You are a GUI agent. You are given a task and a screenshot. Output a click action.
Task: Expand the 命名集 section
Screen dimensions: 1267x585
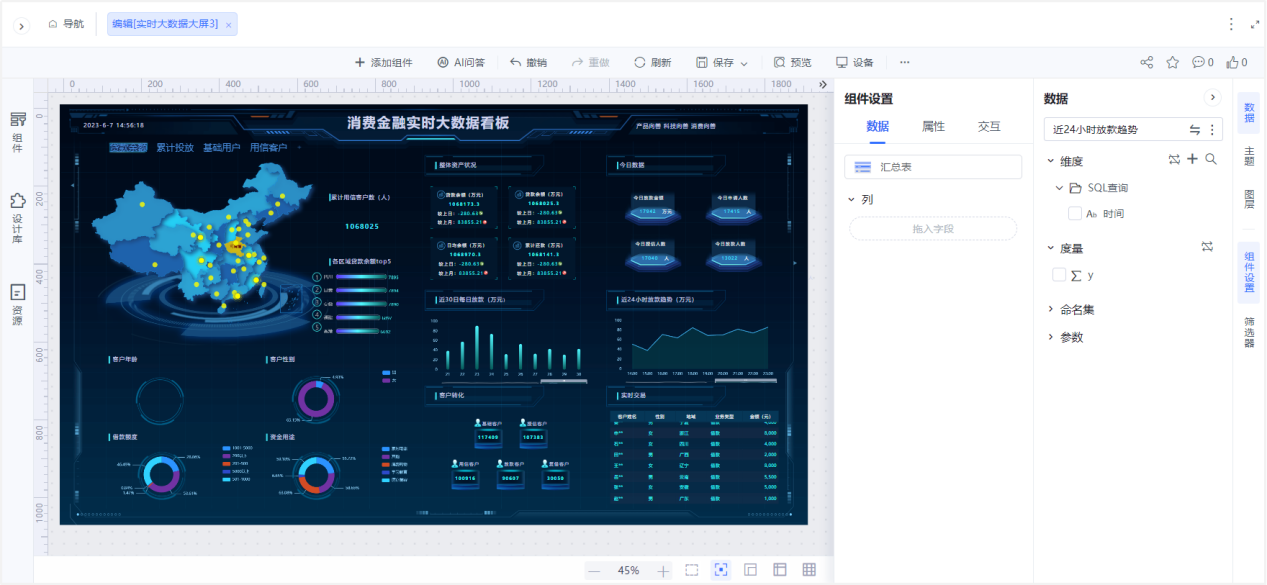pyautogui.click(x=1050, y=310)
